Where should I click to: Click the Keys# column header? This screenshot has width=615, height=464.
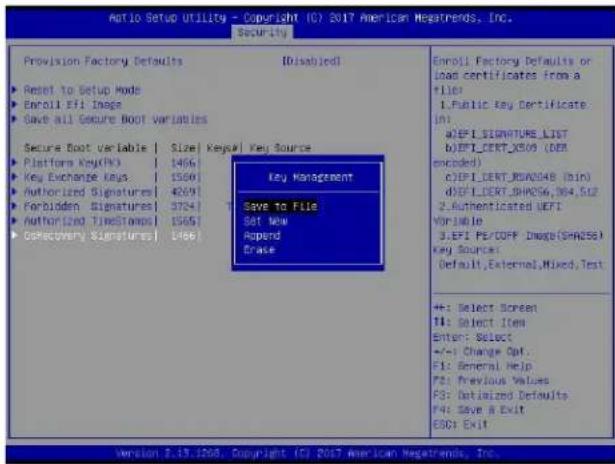(223, 148)
